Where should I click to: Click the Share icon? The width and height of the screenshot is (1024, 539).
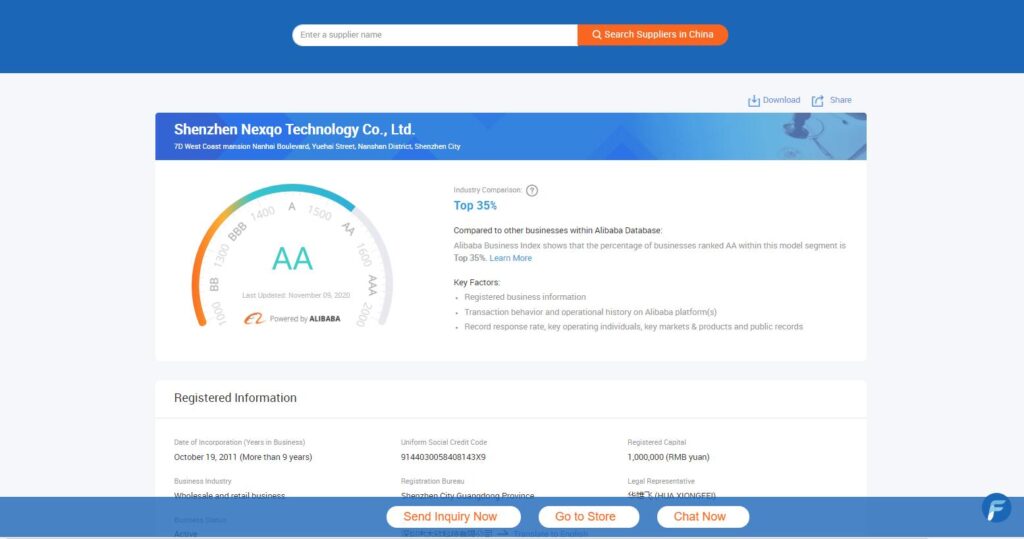pos(818,101)
